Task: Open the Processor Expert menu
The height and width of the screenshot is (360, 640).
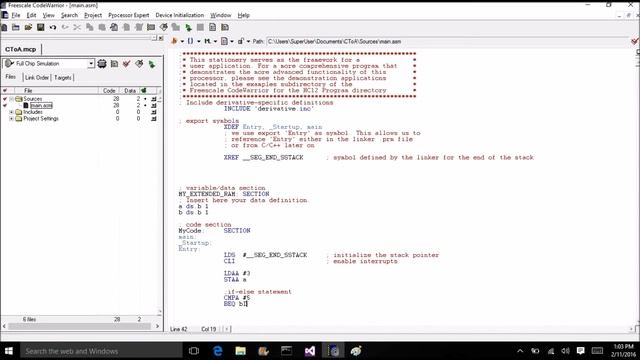Action: (129, 15)
